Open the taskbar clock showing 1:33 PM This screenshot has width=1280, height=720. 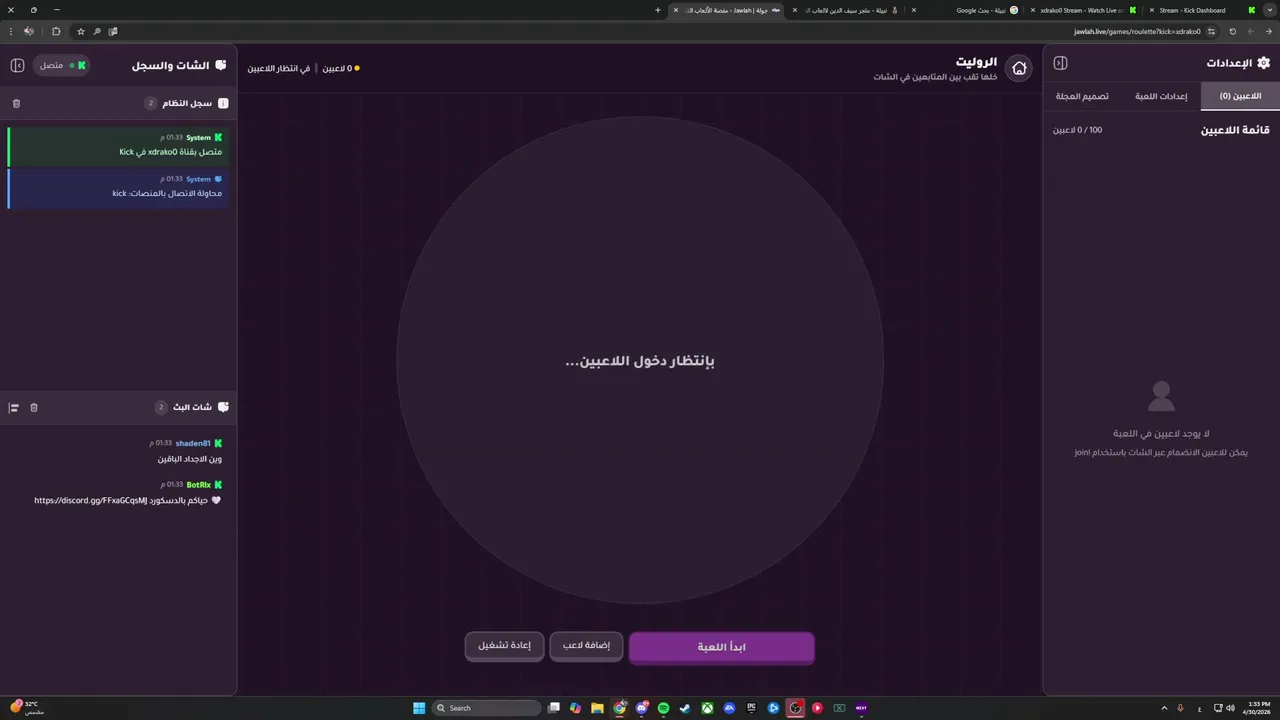click(x=1259, y=707)
